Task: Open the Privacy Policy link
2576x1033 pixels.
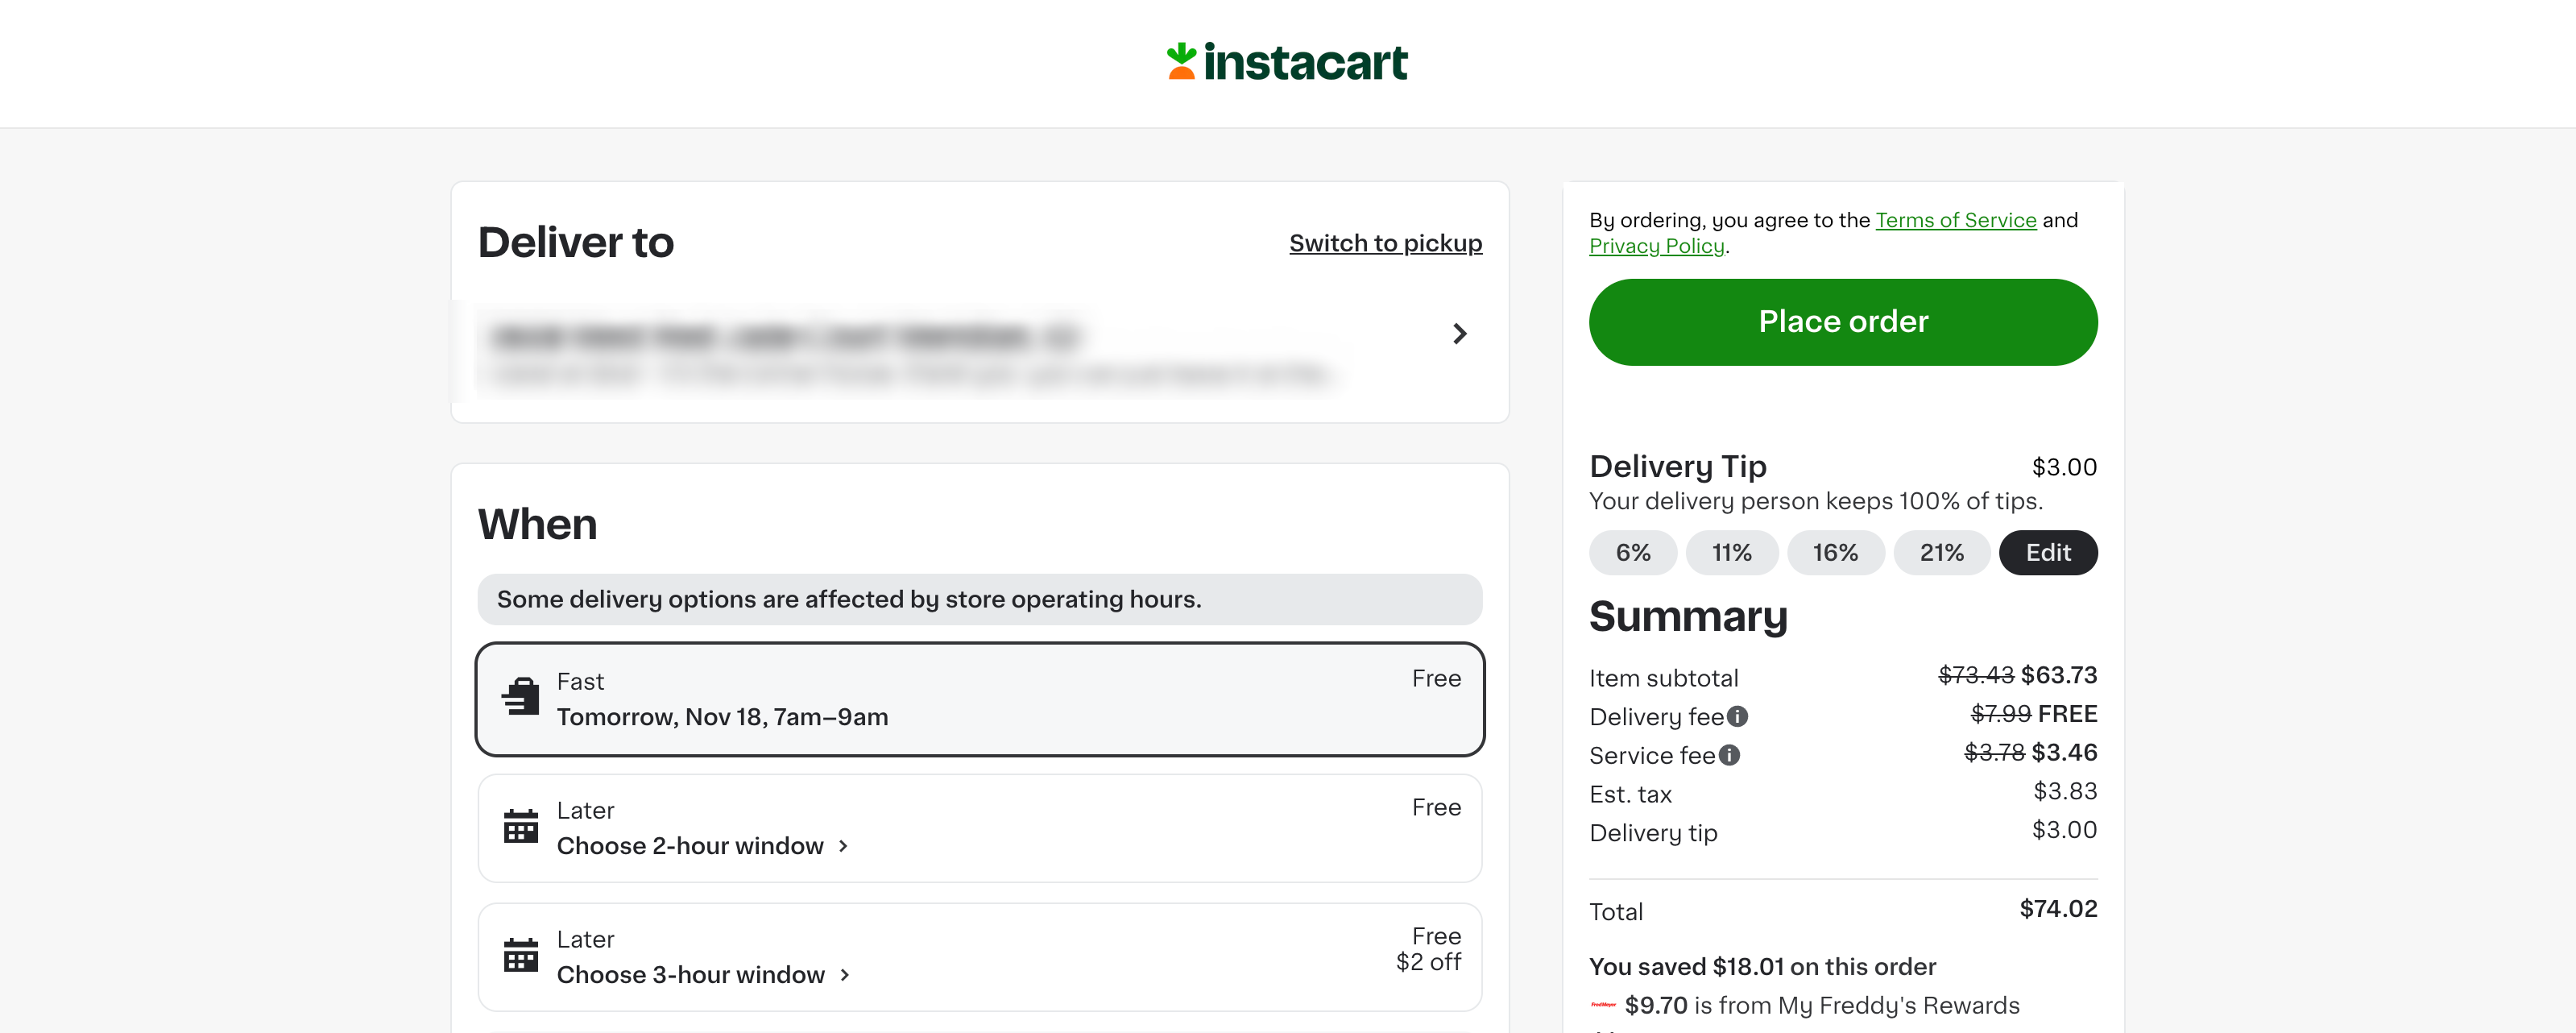Action: pos(1657,246)
